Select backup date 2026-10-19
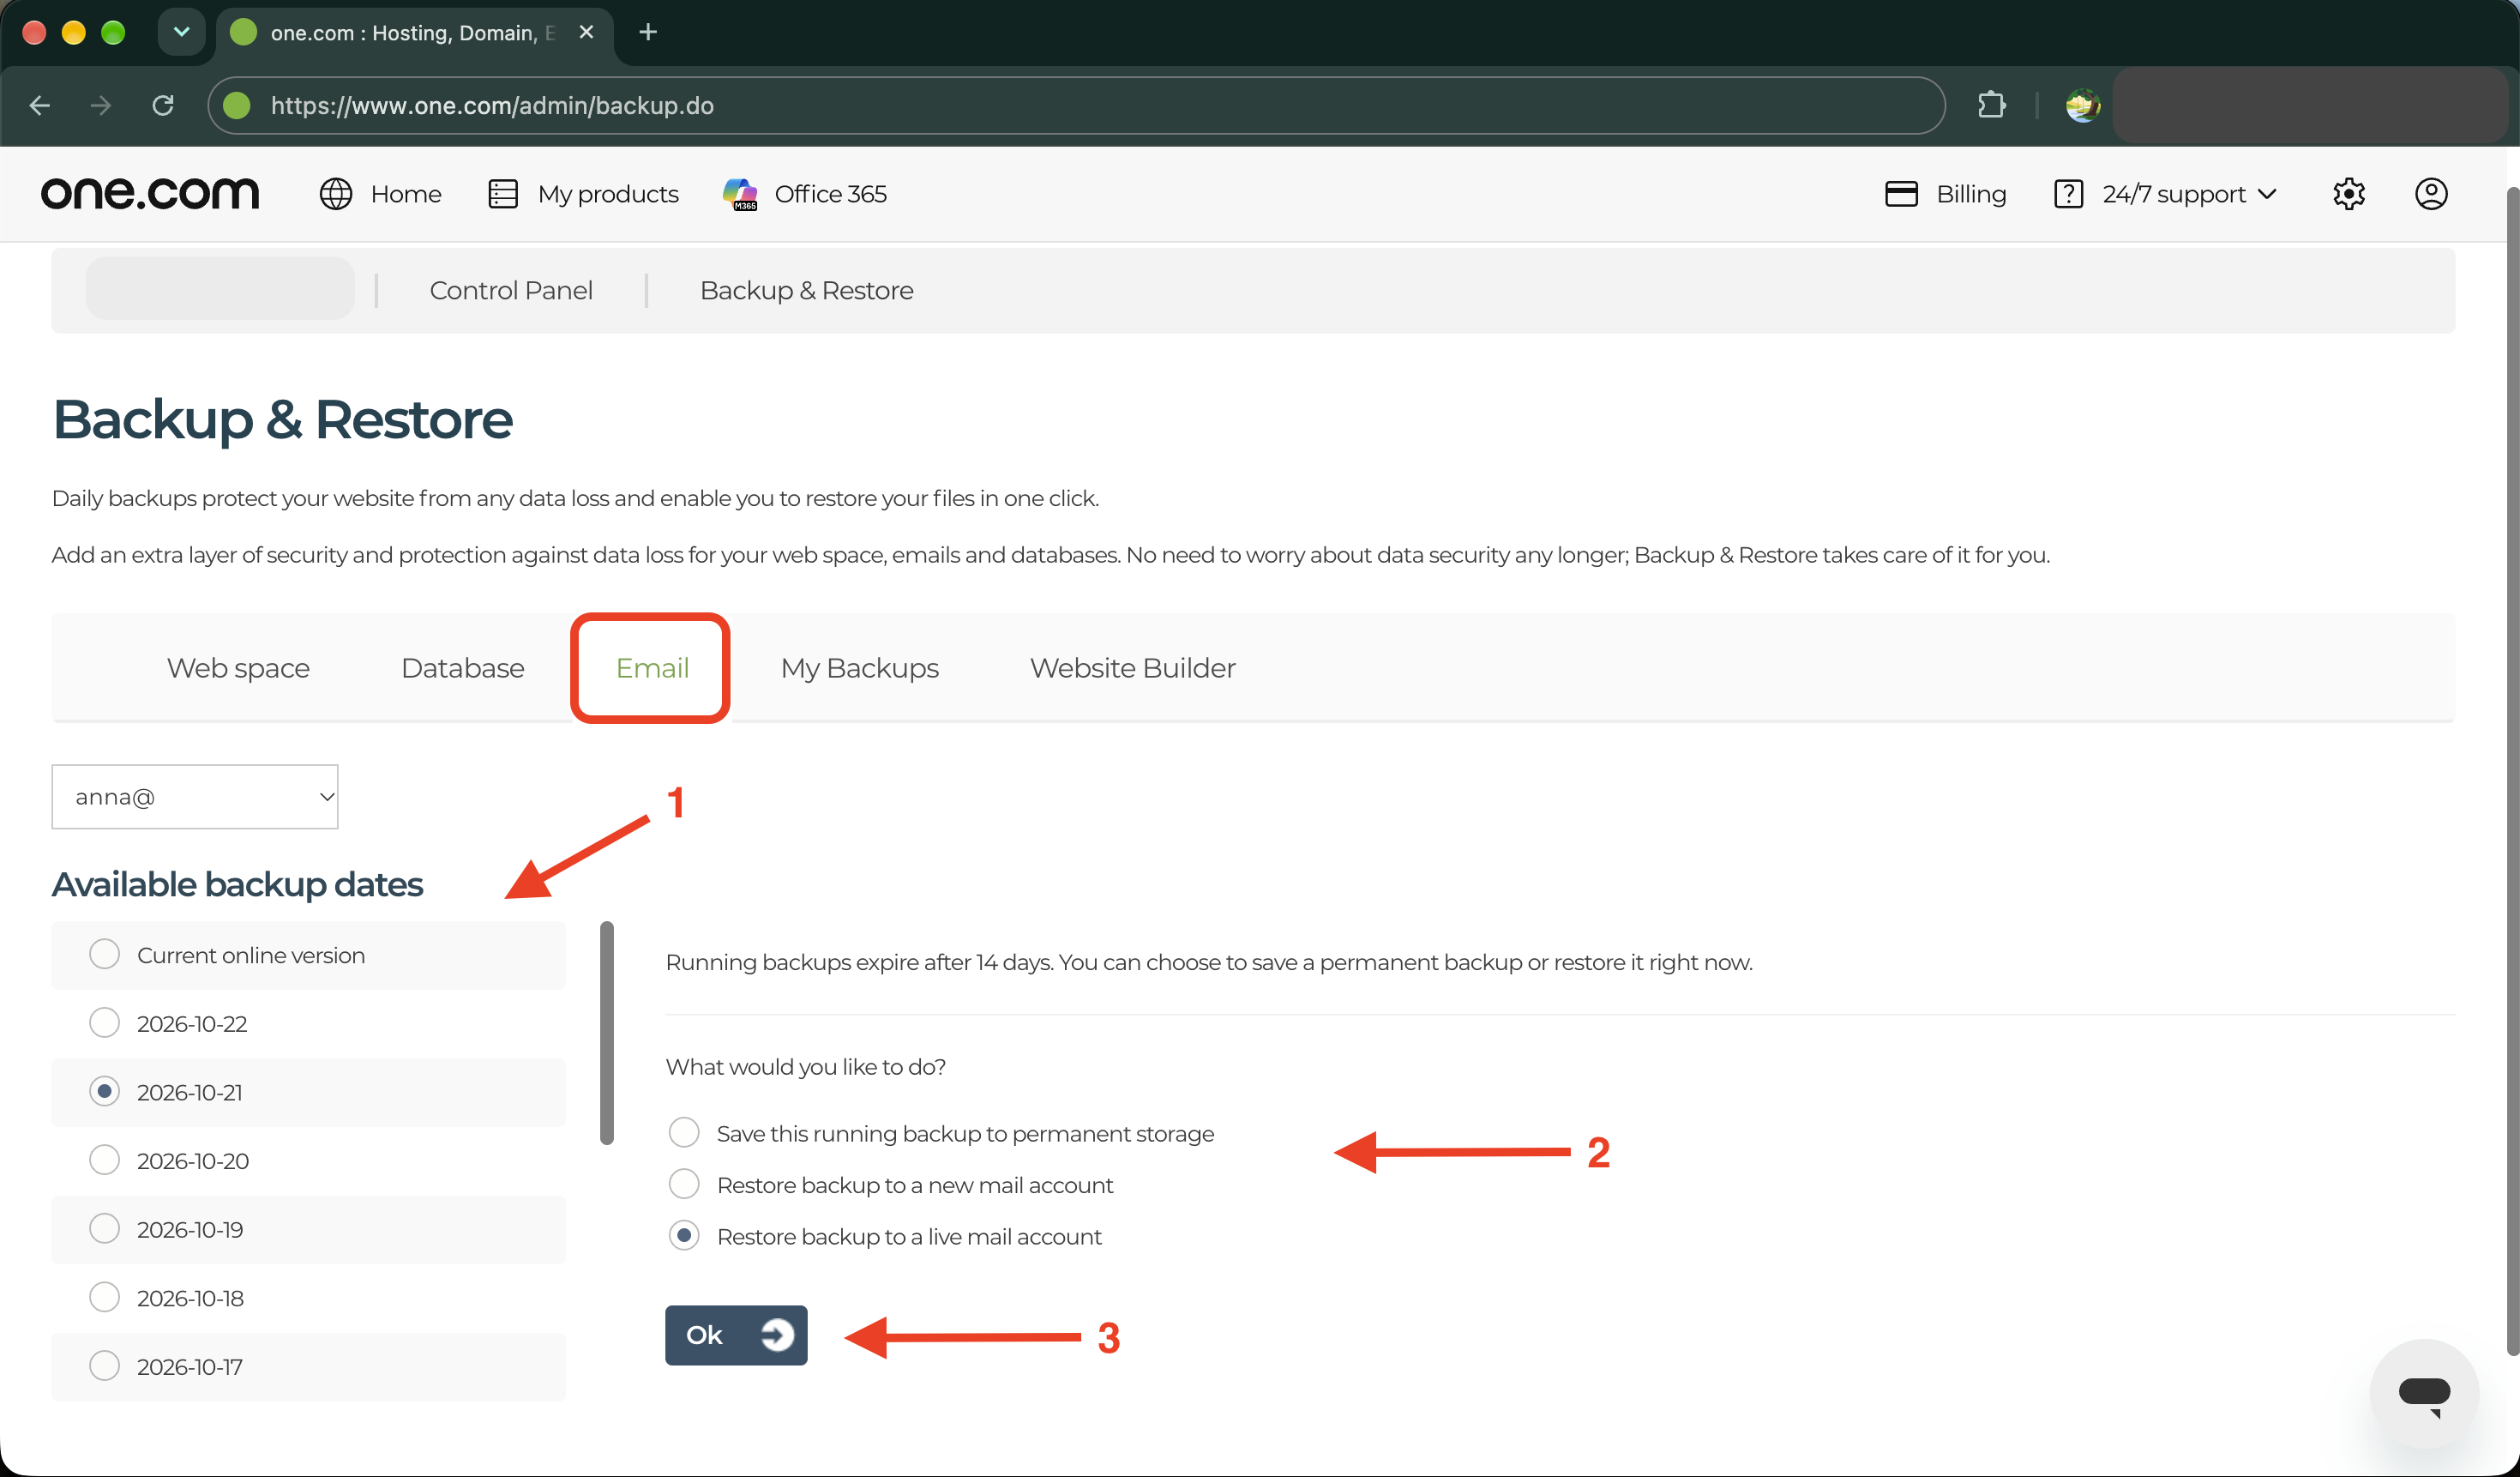Screen dimensions: 2520x1477 coord(104,1228)
